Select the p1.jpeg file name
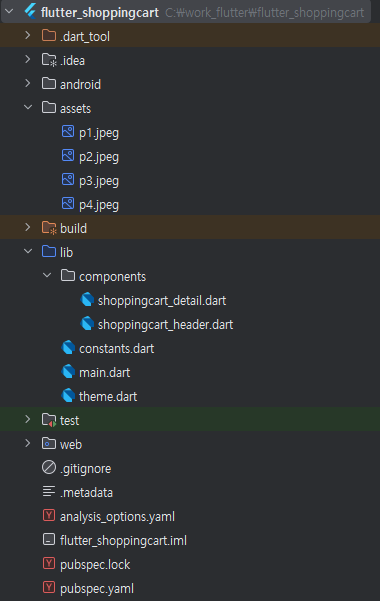This screenshot has height=601, width=380. pos(99,133)
